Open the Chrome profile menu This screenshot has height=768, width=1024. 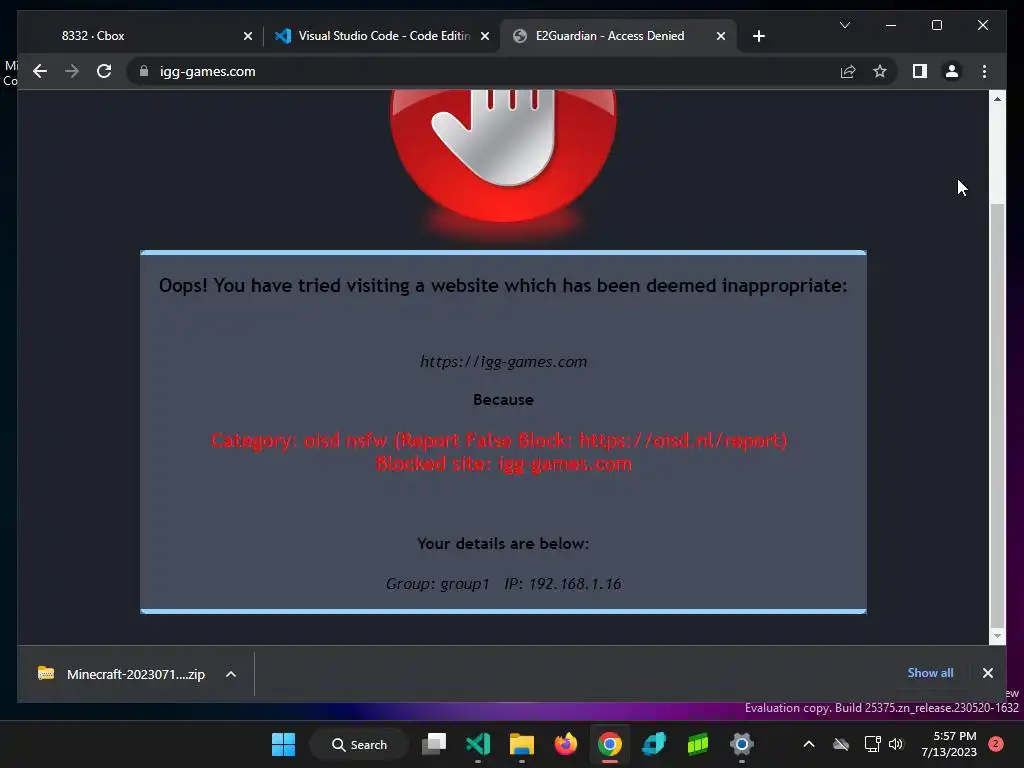[x=952, y=71]
